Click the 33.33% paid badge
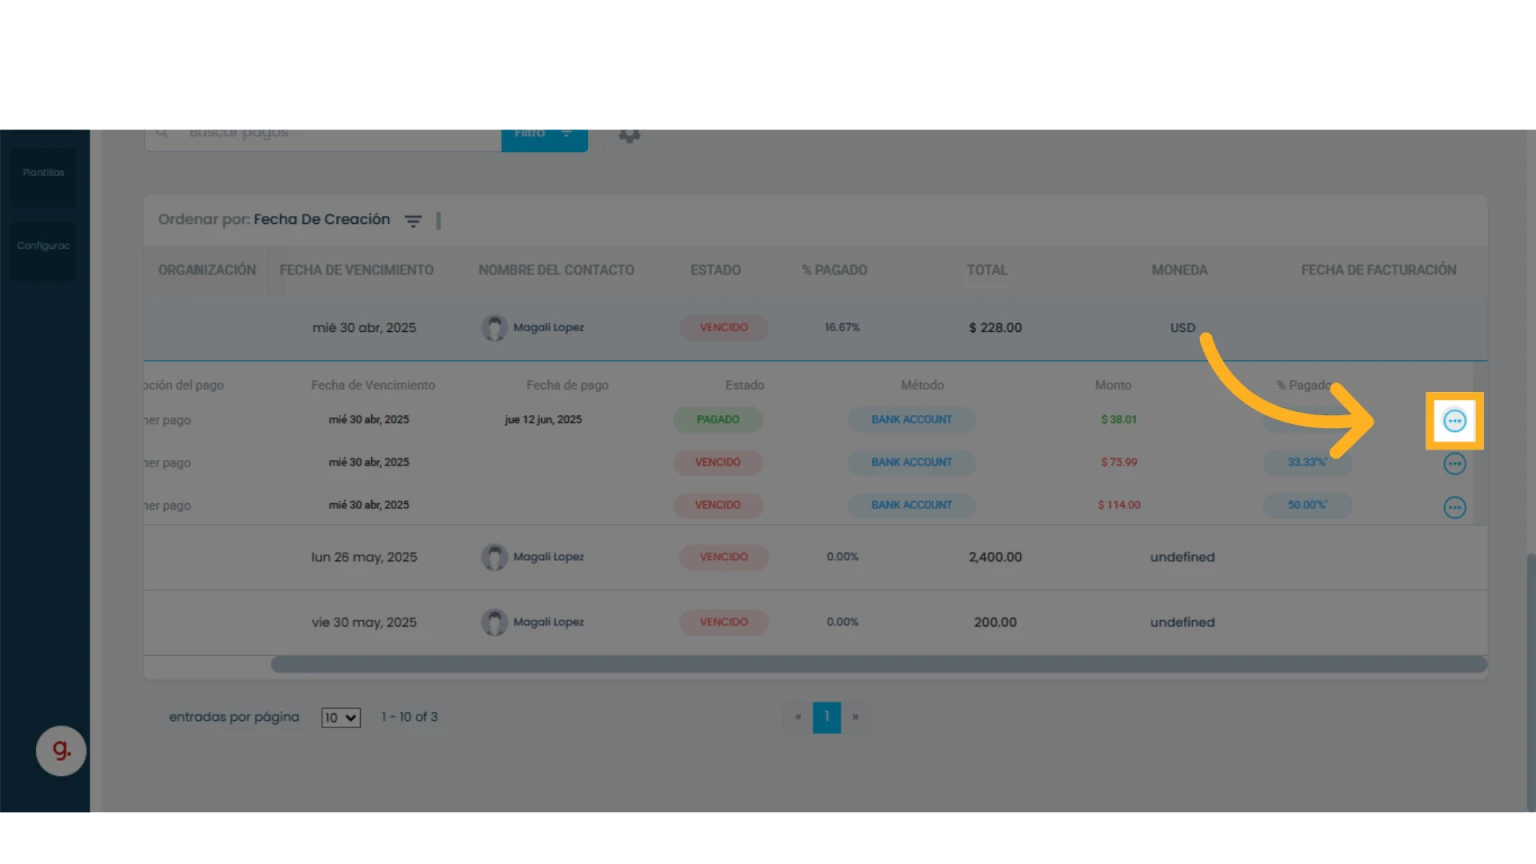 click(1307, 463)
